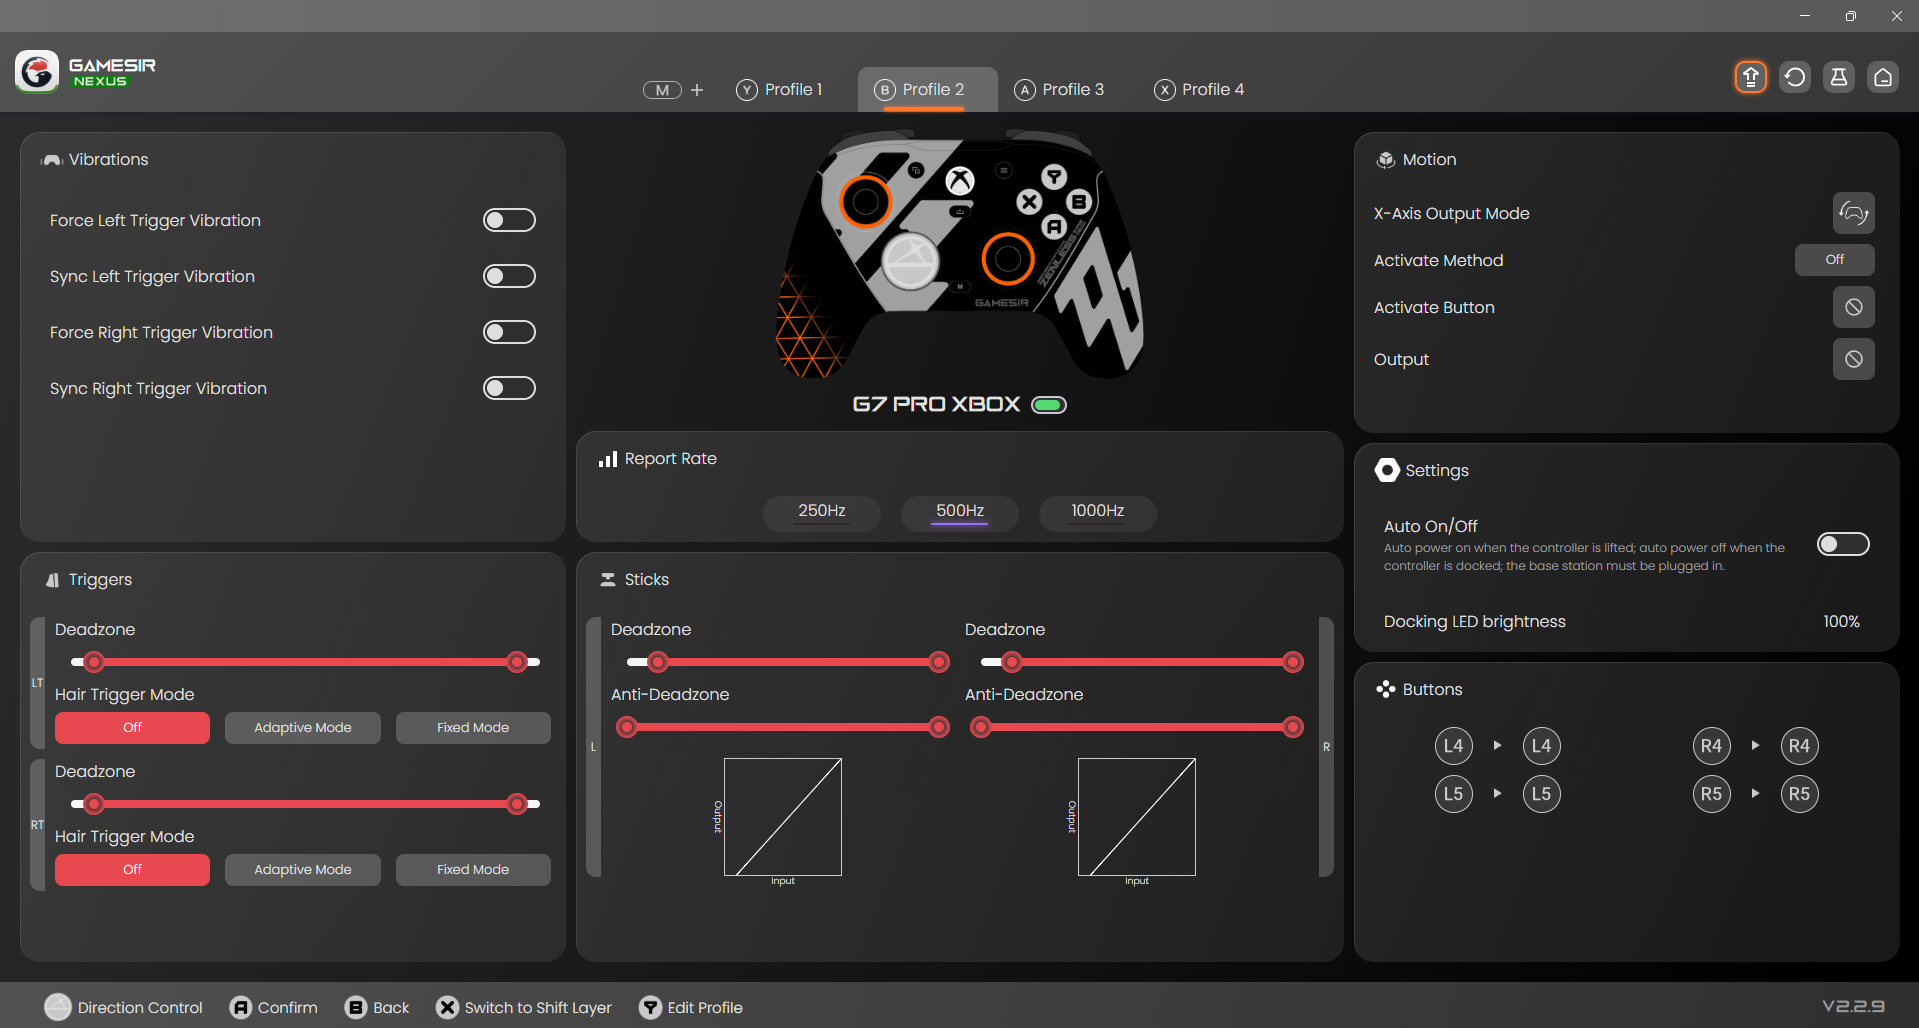1919x1028 pixels.
Task: Select the mapped L4 target icon
Action: (x=1542, y=746)
